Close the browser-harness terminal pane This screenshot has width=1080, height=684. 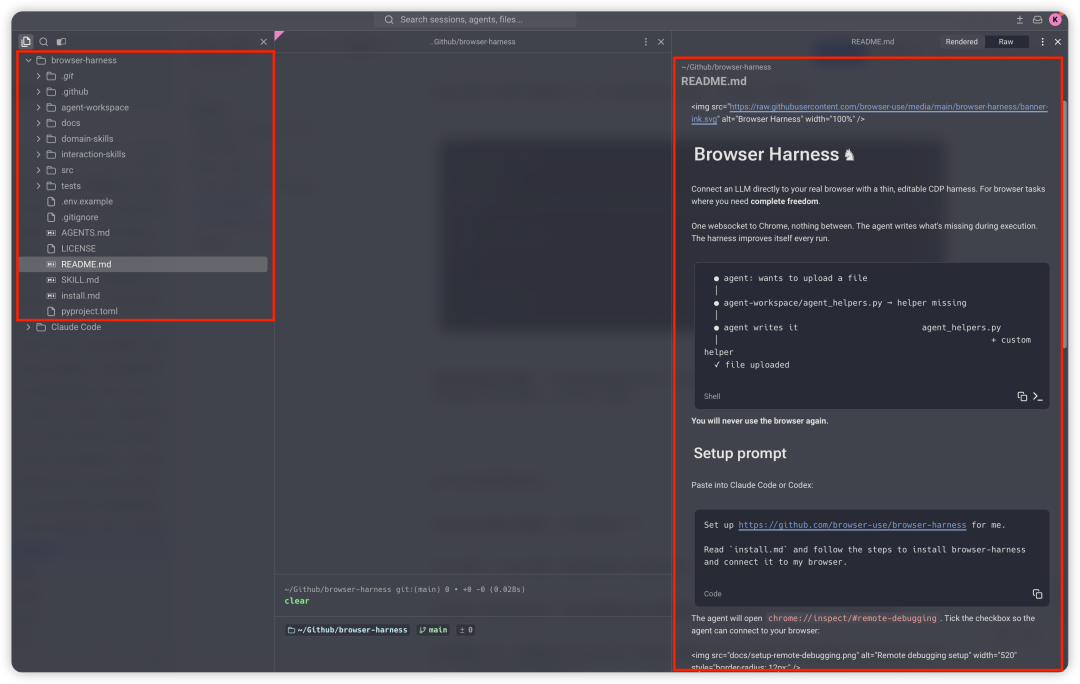pos(661,42)
